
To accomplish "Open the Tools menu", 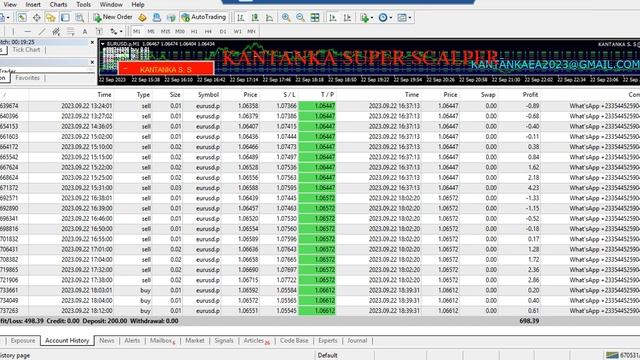I will [84, 4].
